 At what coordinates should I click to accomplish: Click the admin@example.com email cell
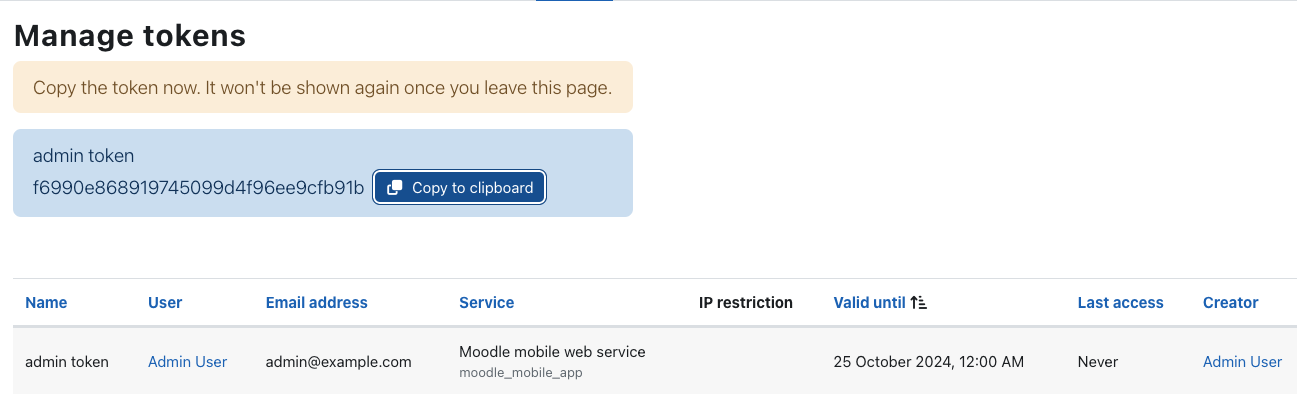[x=338, y=362]
